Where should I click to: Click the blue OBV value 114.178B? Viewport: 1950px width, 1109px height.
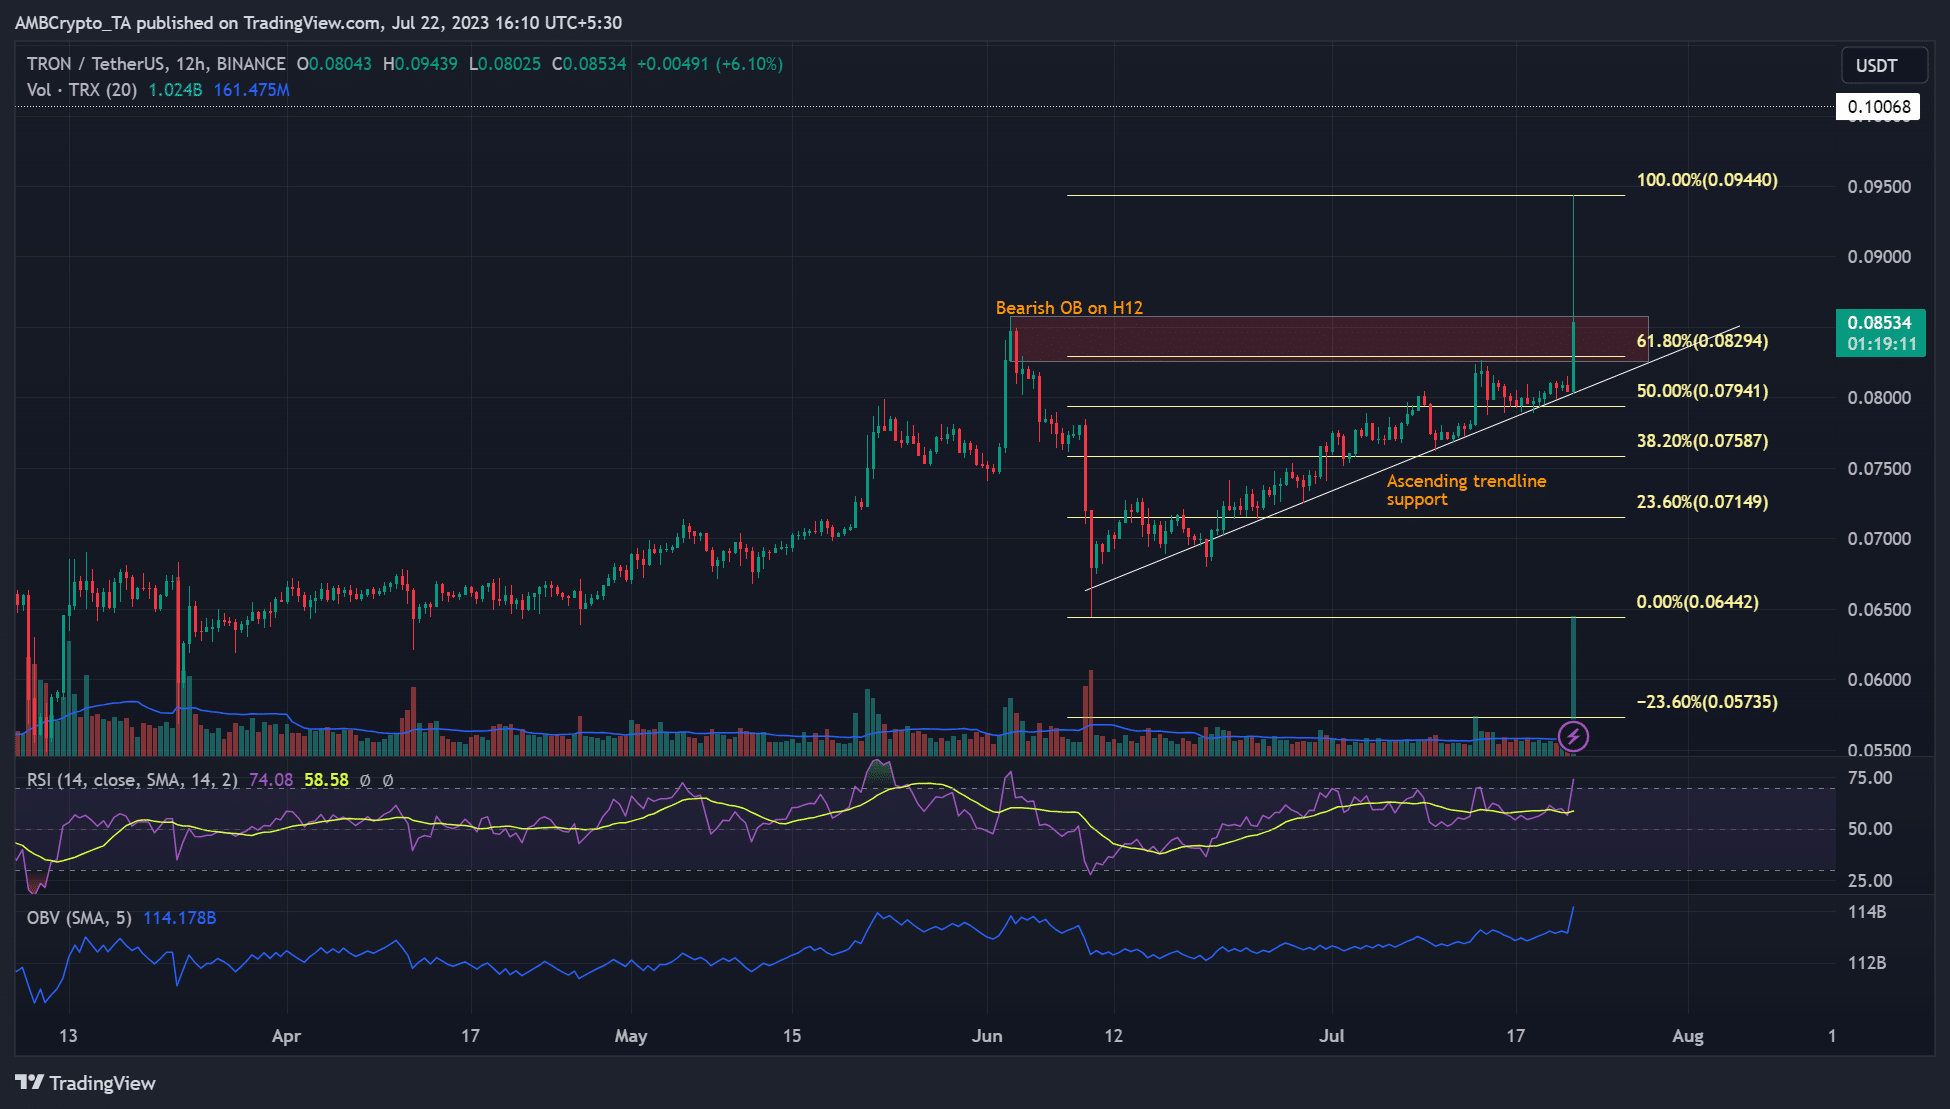179,918
